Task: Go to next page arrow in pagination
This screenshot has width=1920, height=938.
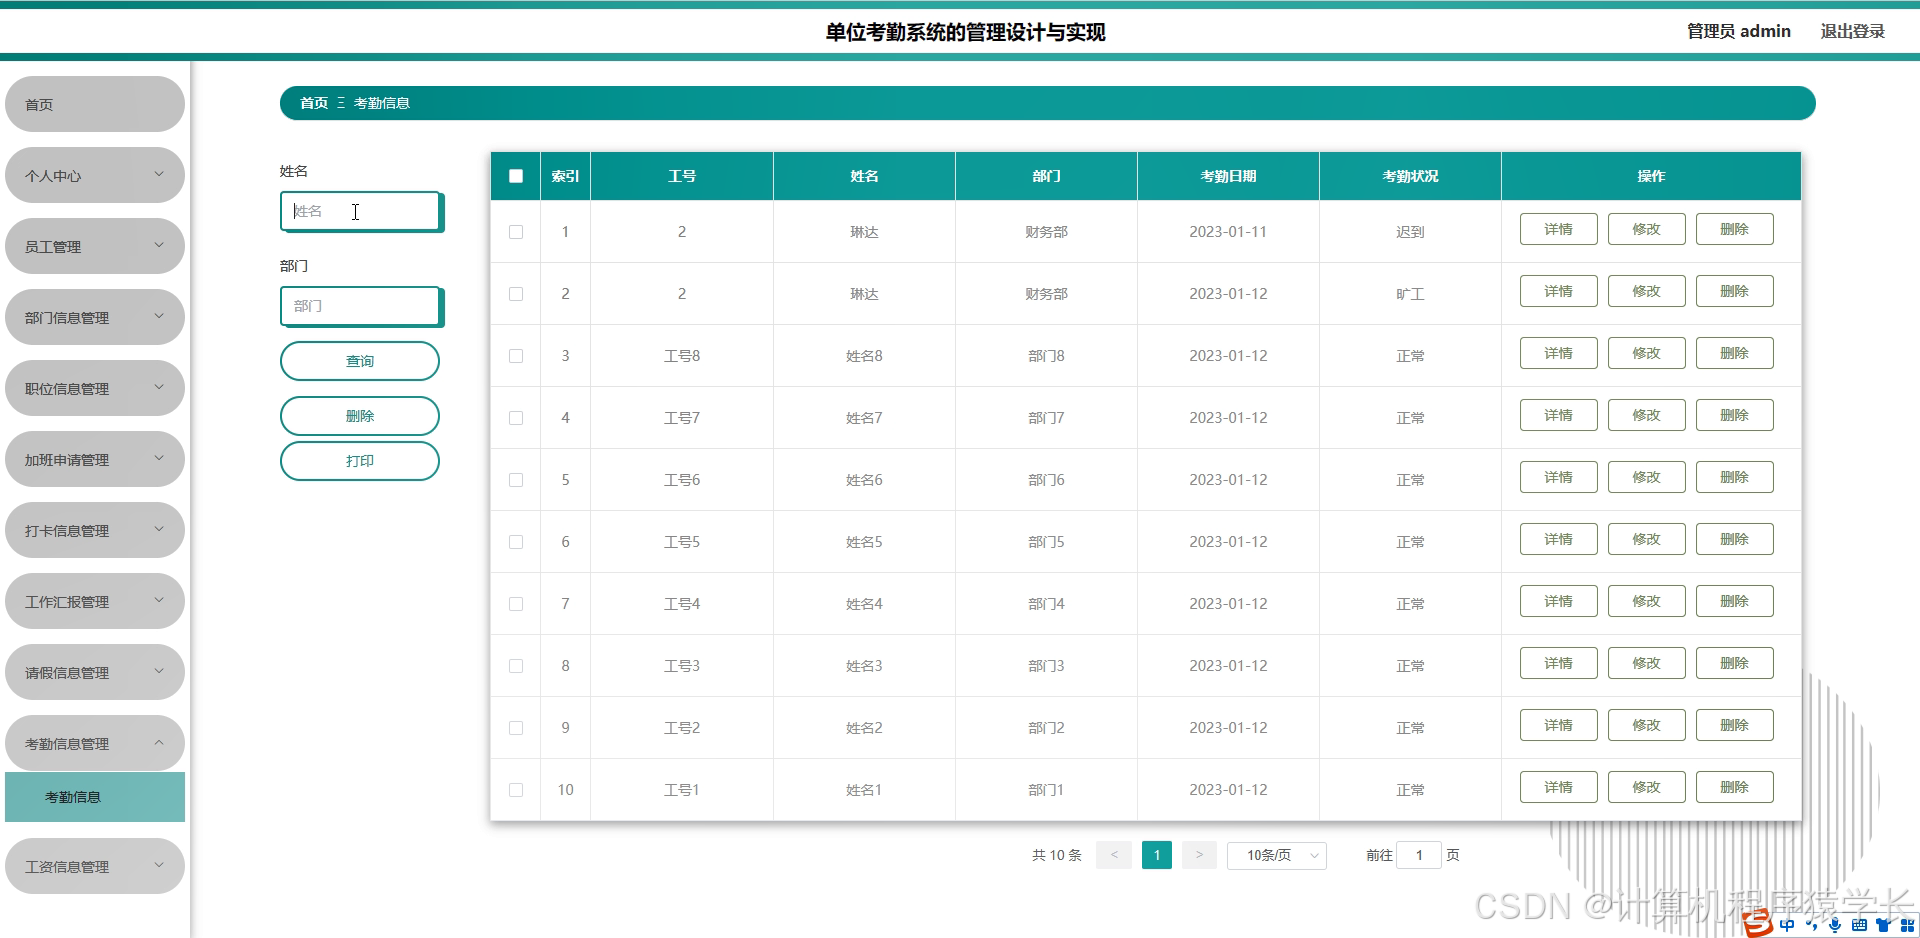Action: point(1199,855)
